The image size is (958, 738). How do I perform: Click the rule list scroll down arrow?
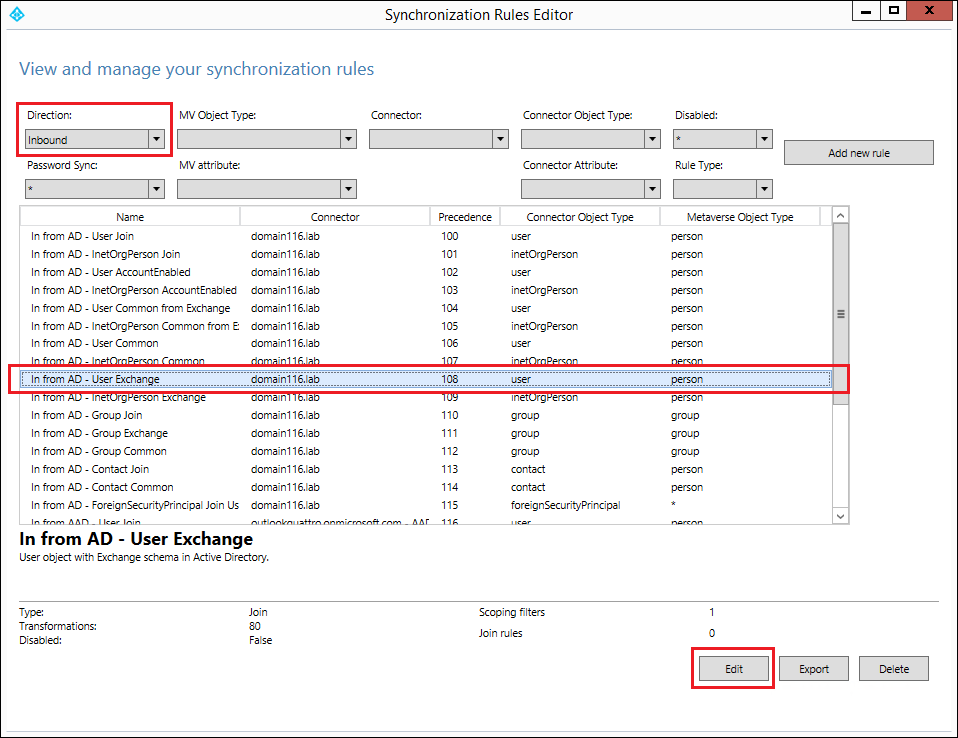[841, 516]
